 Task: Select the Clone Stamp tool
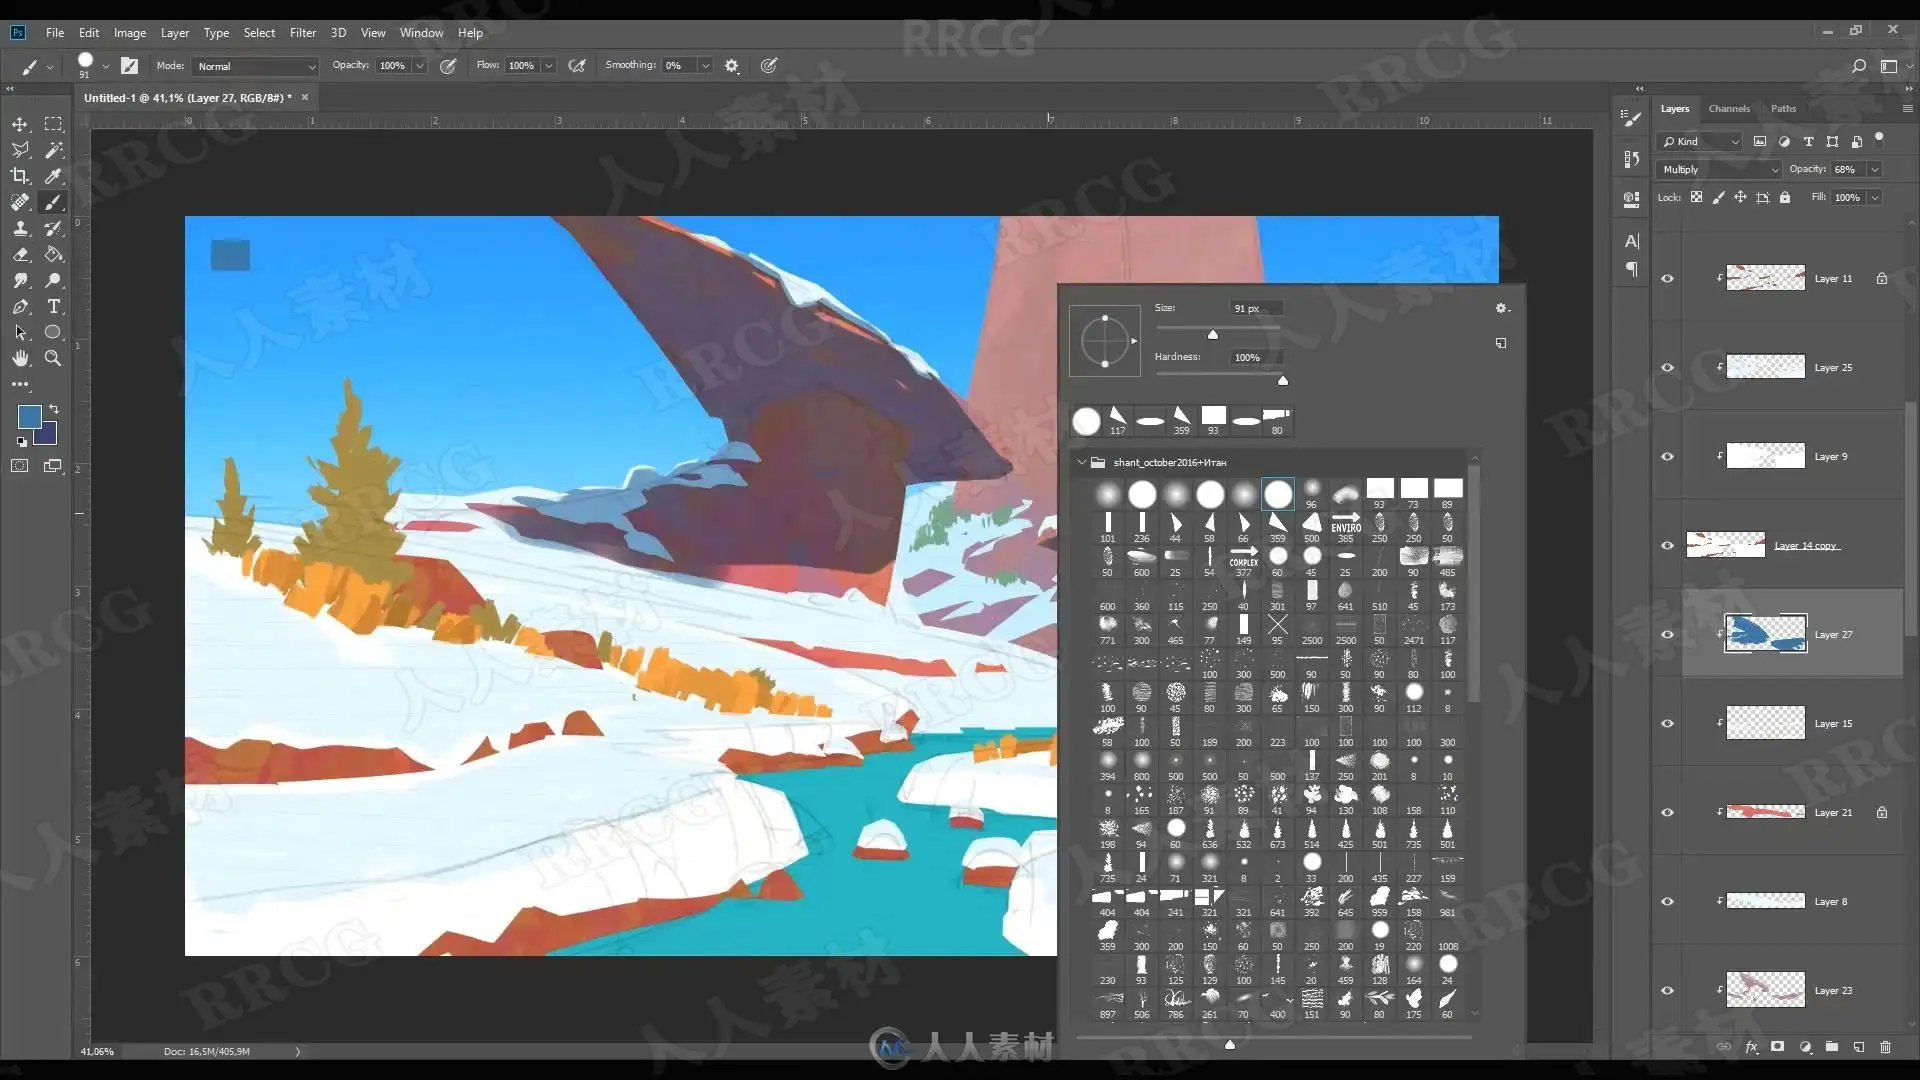[x=19, y=228]
